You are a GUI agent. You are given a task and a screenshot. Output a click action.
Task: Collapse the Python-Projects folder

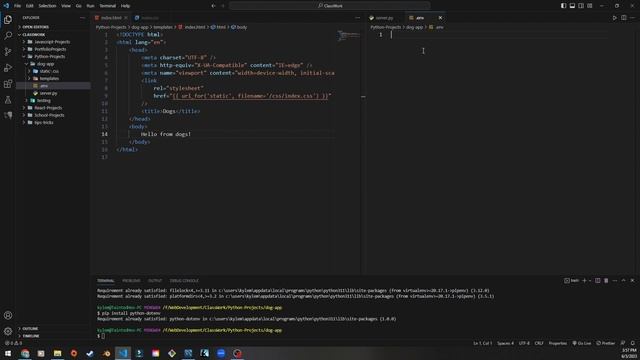point(49,56)
